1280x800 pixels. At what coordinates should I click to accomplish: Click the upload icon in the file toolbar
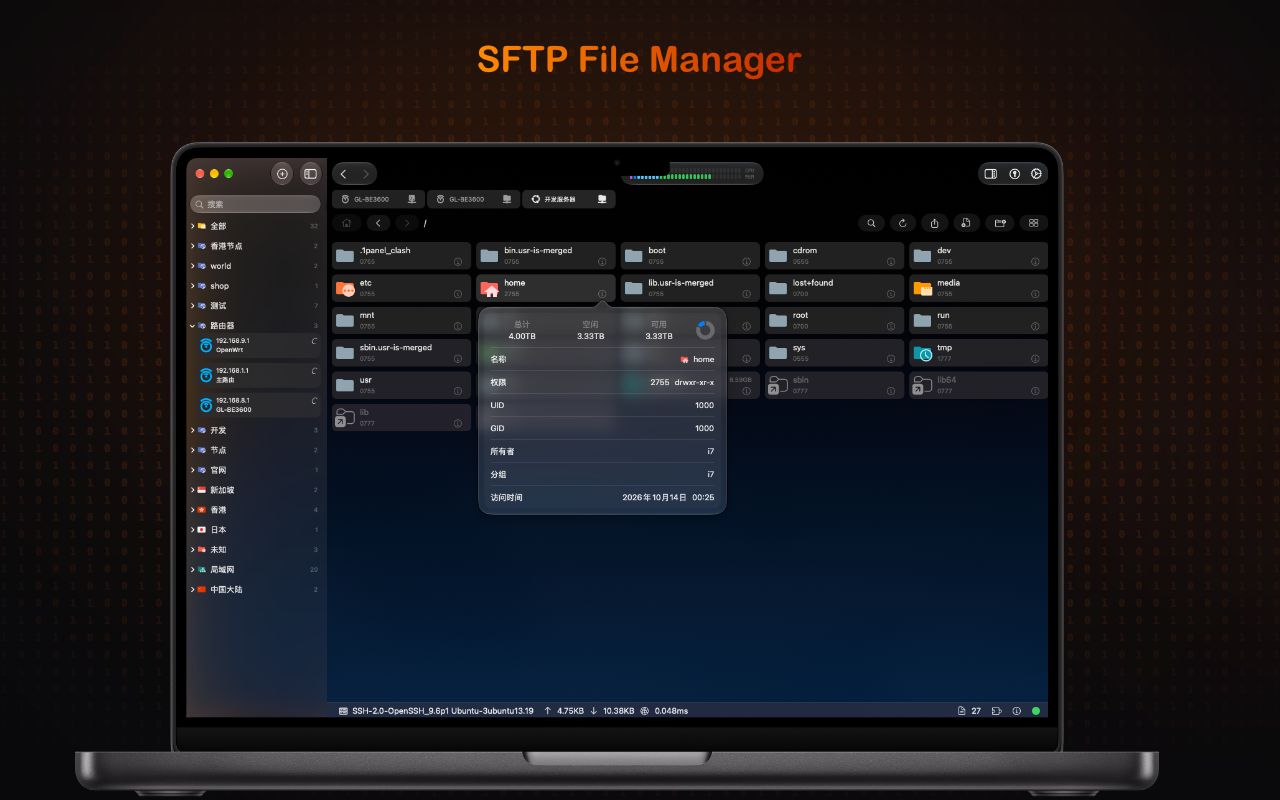(934, 223)
